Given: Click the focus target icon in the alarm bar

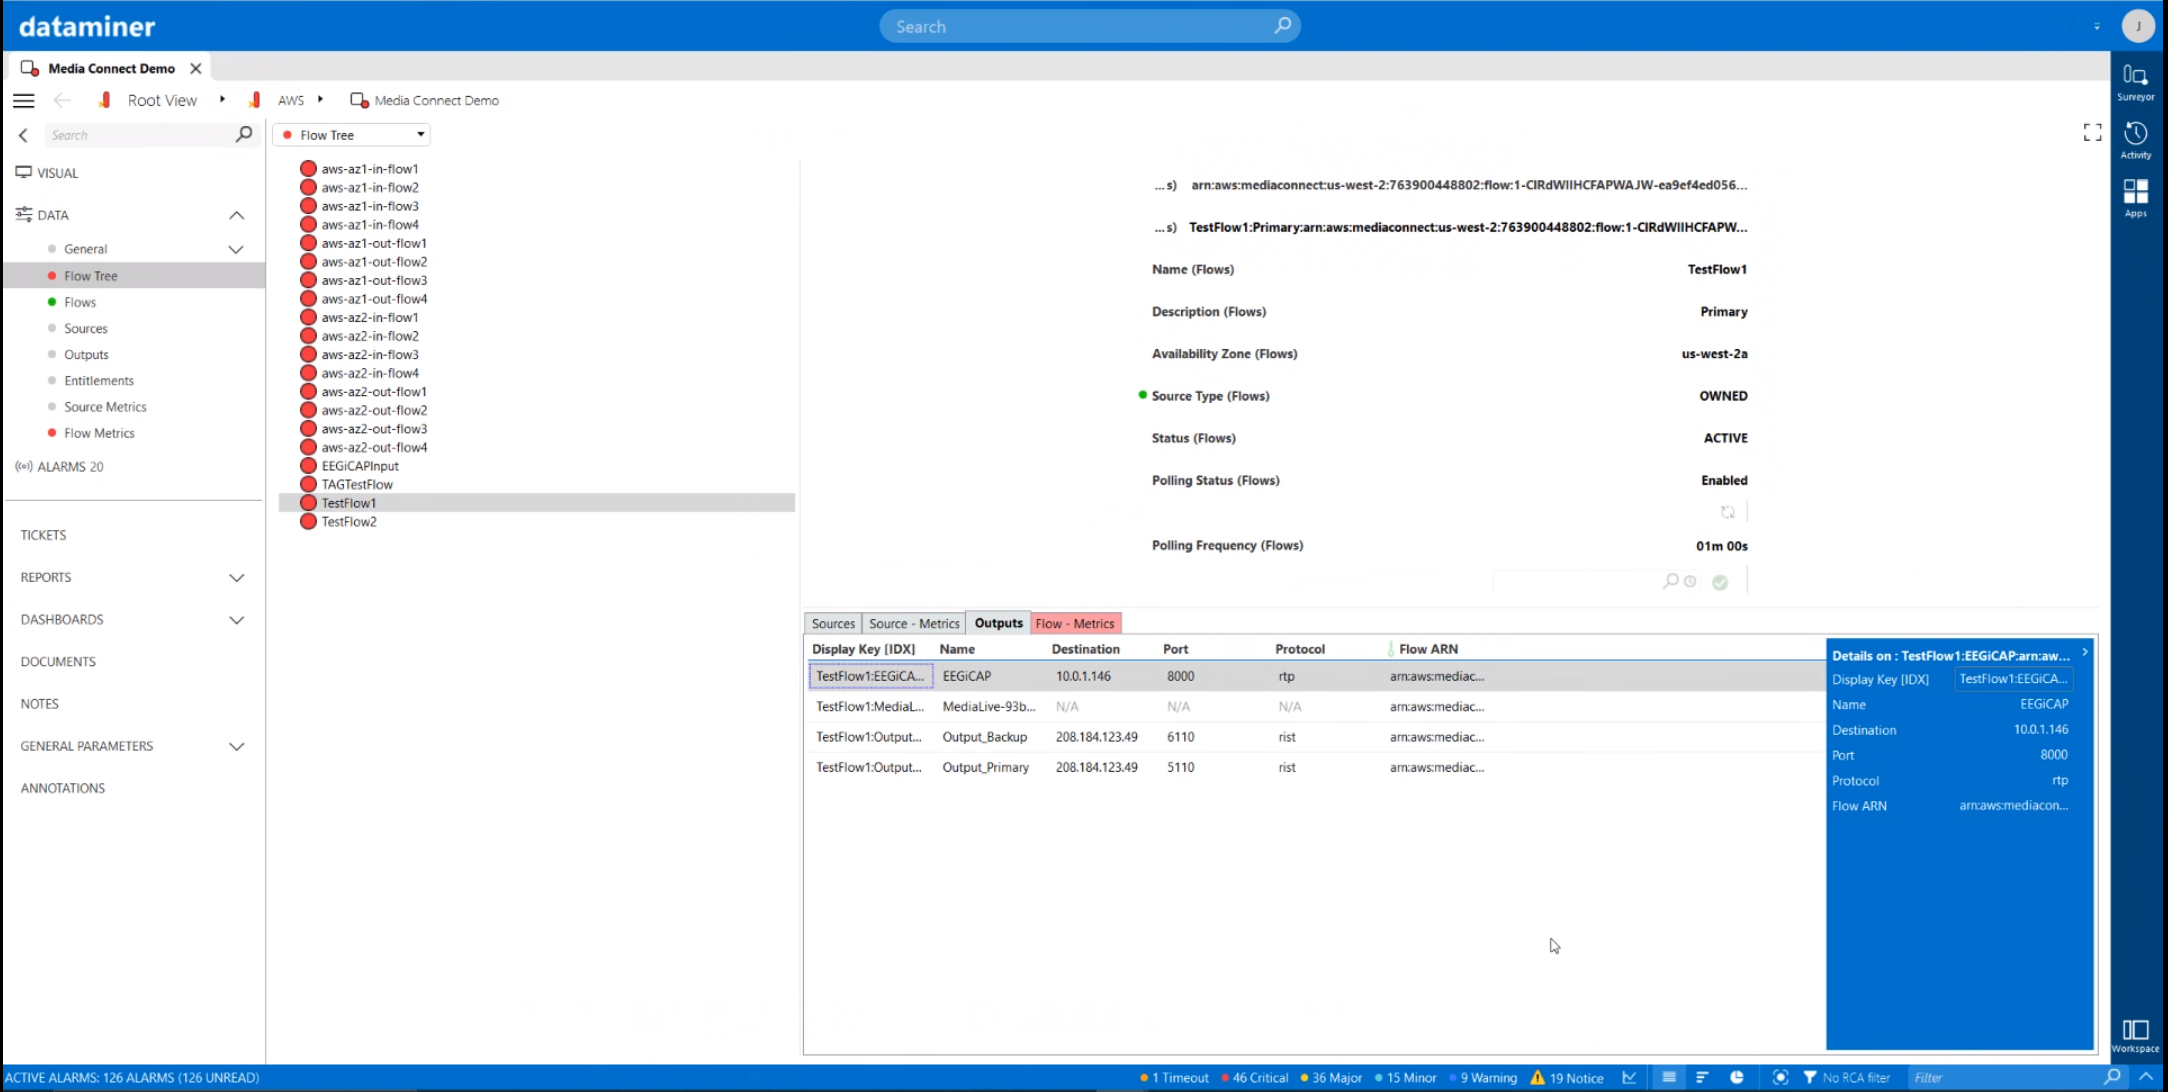Looking at the screenshot, I should pos(1780,1077).
